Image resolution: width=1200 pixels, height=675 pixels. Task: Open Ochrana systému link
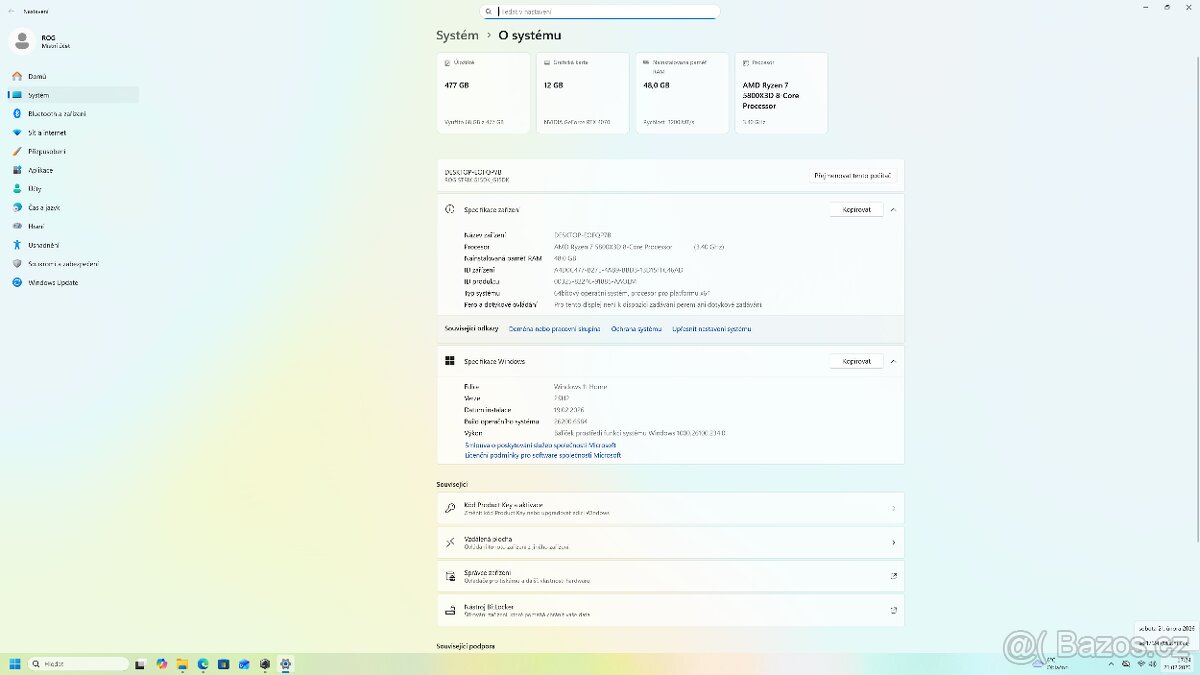[x=636, y=329]
